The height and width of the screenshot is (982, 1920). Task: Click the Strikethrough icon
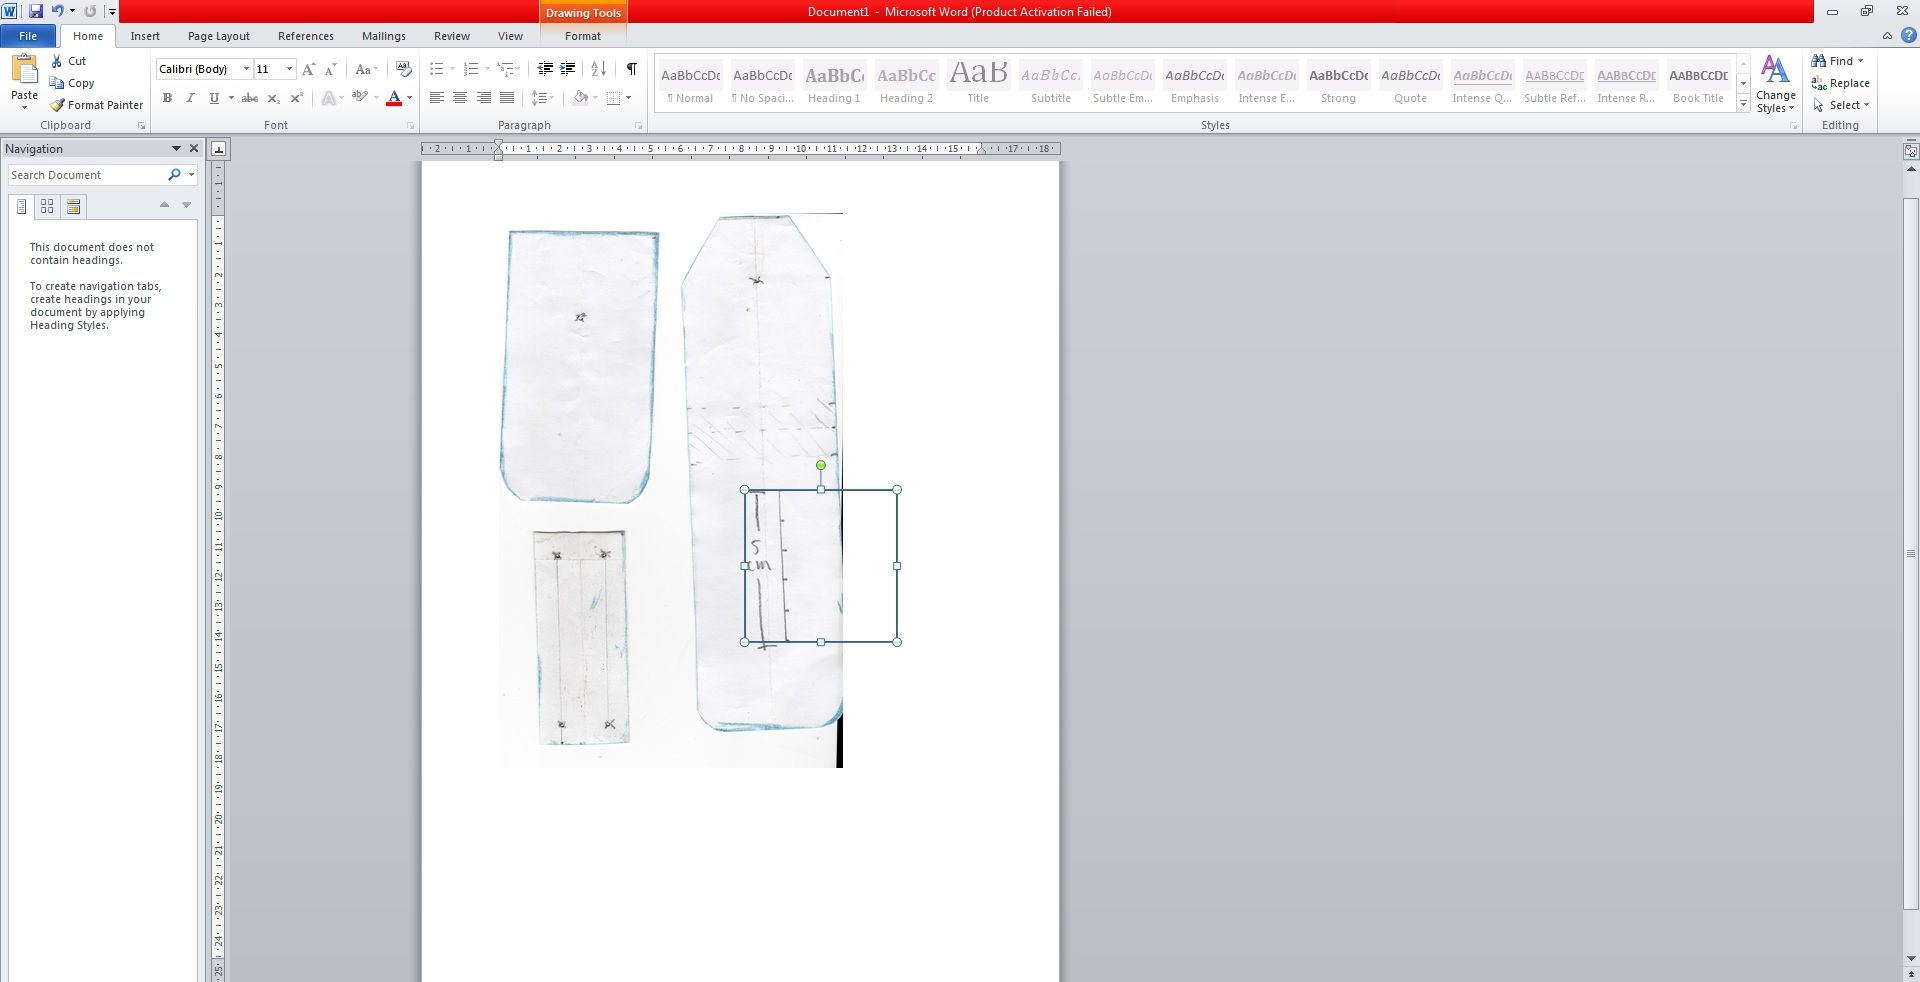pyautogui.click(x=250, y=98)
